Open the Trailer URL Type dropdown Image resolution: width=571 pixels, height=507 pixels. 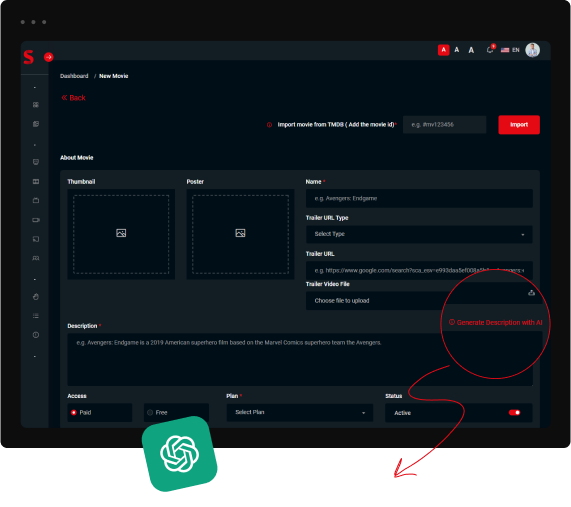[419, 234]
